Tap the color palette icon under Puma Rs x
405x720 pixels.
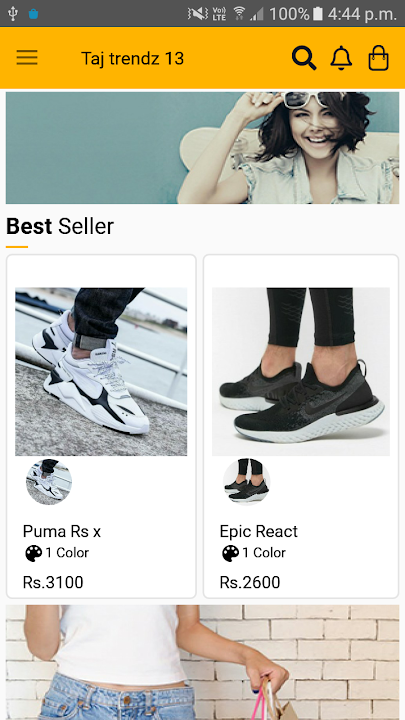pyautogui.click(x=34, y=553)
